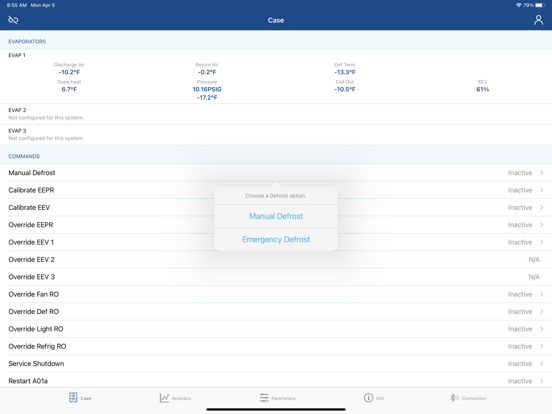Select the Override Def RO command label

click(33, 312)
